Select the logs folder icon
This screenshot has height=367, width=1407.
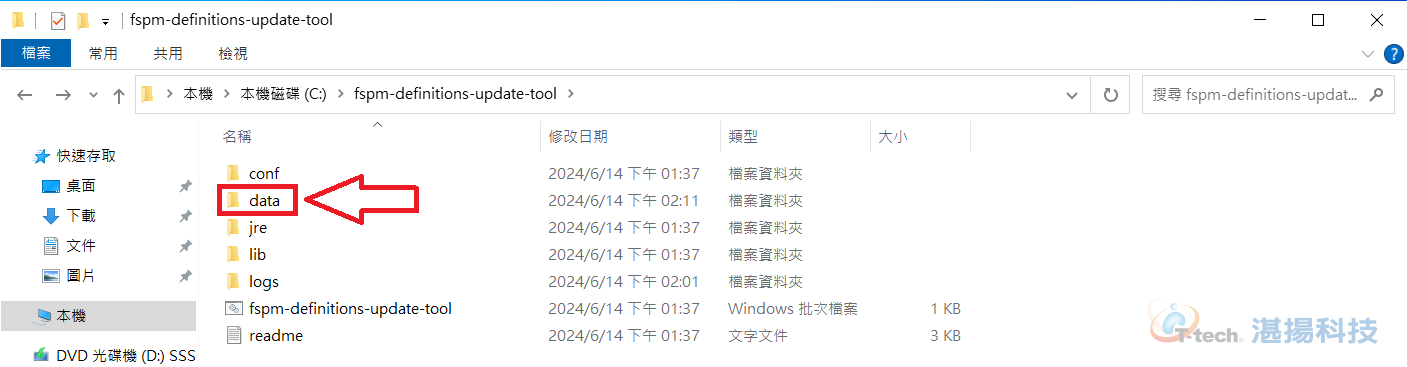[233, 281]
